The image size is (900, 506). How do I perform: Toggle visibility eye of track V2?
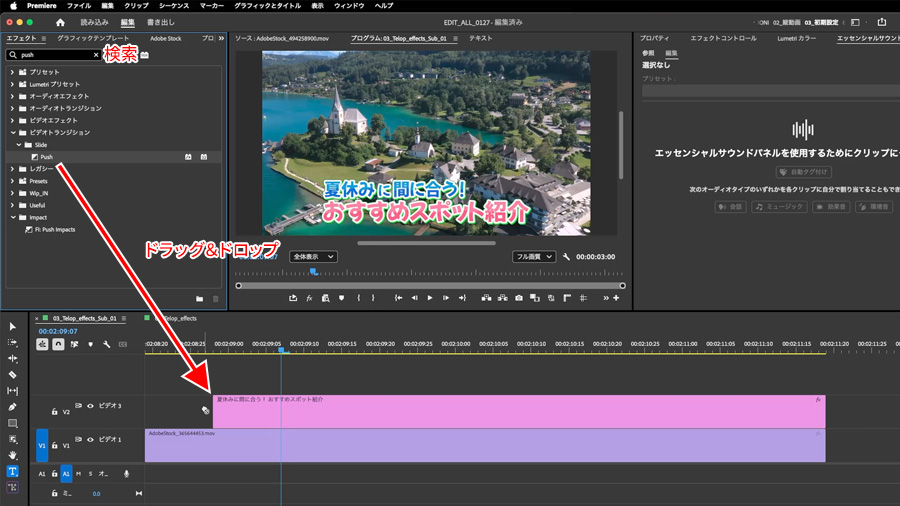[90, 406]
